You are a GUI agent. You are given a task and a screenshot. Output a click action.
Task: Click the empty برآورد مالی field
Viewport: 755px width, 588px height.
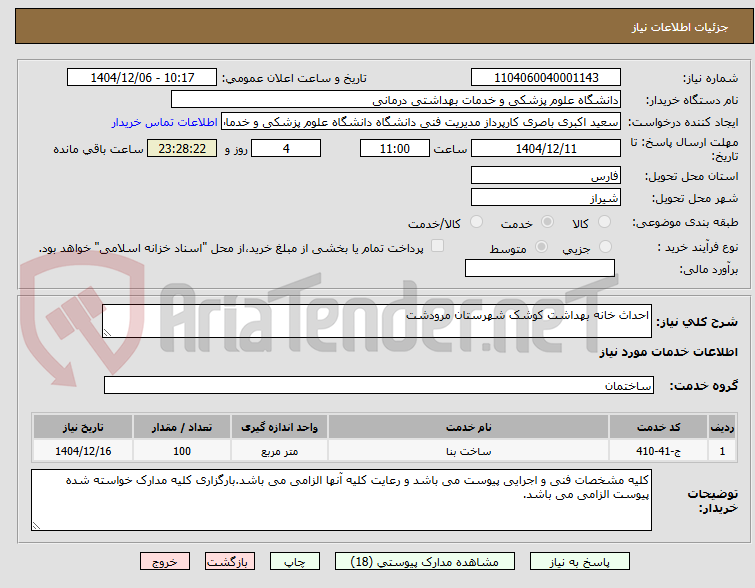540,268
